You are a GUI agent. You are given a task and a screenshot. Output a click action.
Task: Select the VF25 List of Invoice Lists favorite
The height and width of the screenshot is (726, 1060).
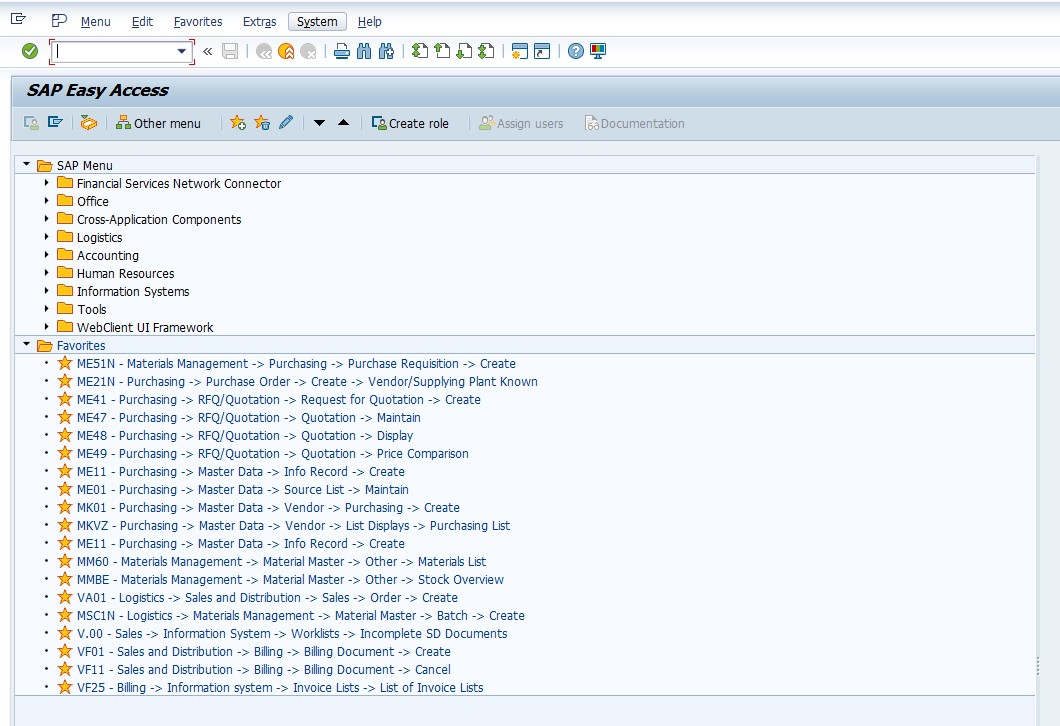click(280, 687)
